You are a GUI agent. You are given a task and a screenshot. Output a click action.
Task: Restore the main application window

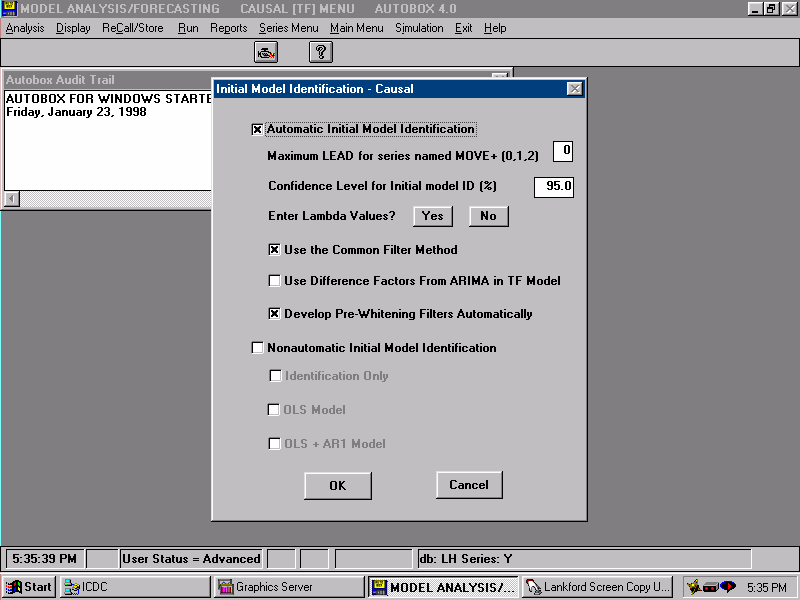click(771, 9)
